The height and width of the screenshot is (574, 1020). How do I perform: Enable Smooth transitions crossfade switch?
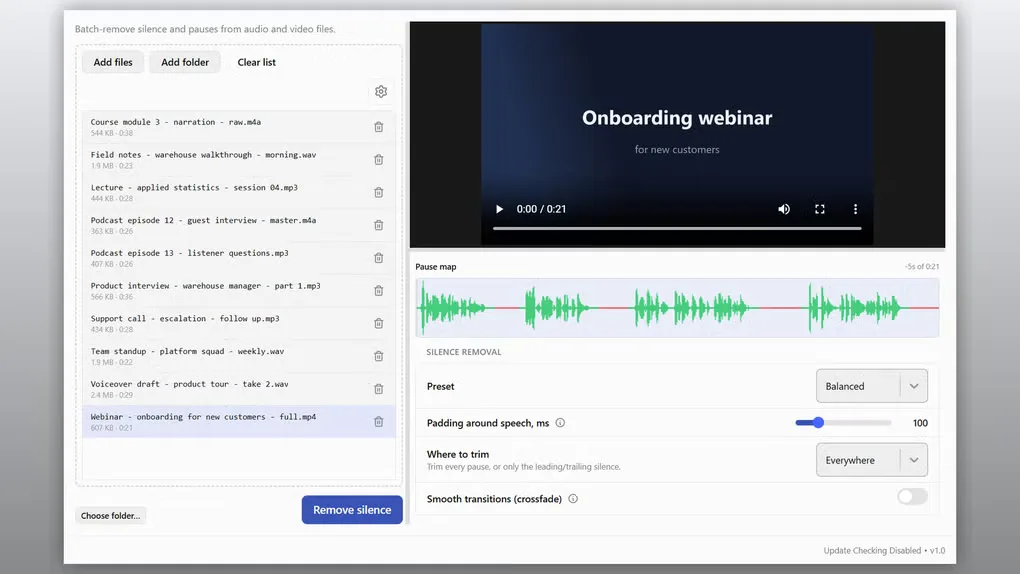[912, 497]
